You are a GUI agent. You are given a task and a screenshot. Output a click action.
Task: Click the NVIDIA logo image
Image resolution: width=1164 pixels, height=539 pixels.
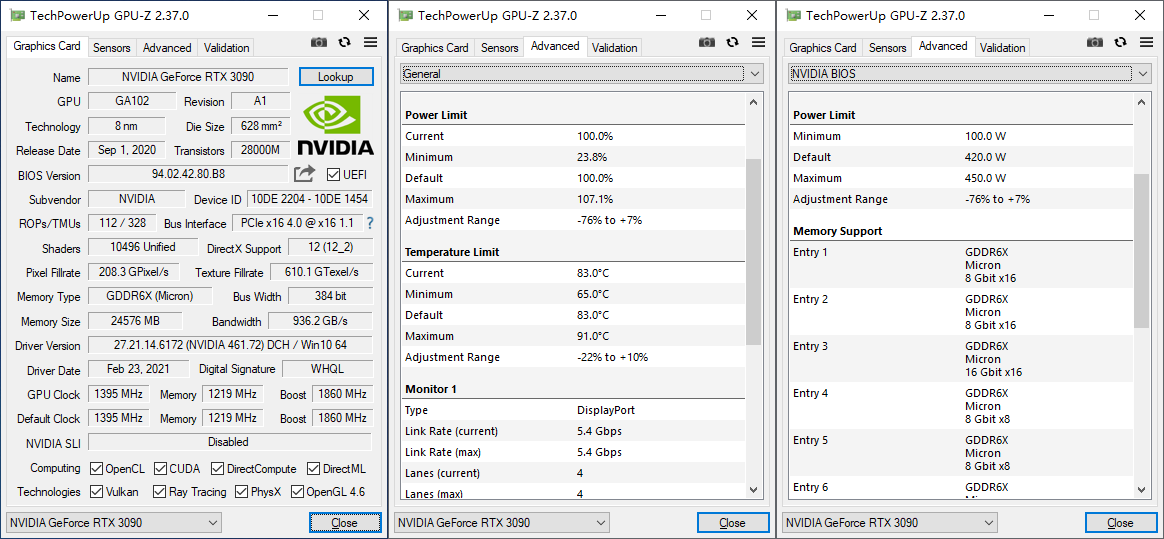coord(335,126)
